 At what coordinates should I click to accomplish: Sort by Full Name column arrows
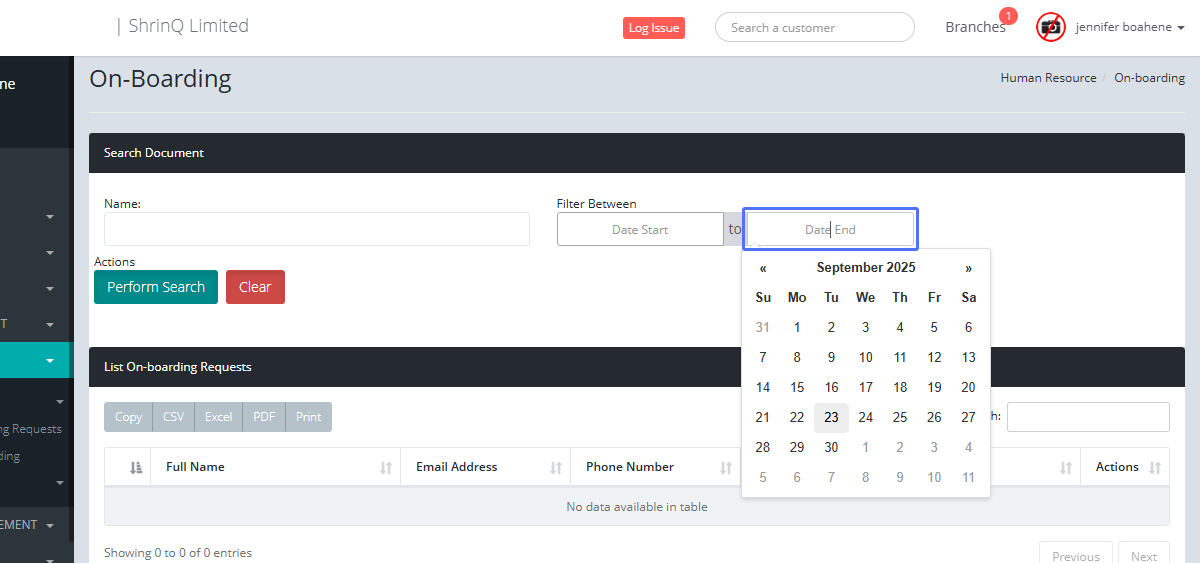point(386,468)
